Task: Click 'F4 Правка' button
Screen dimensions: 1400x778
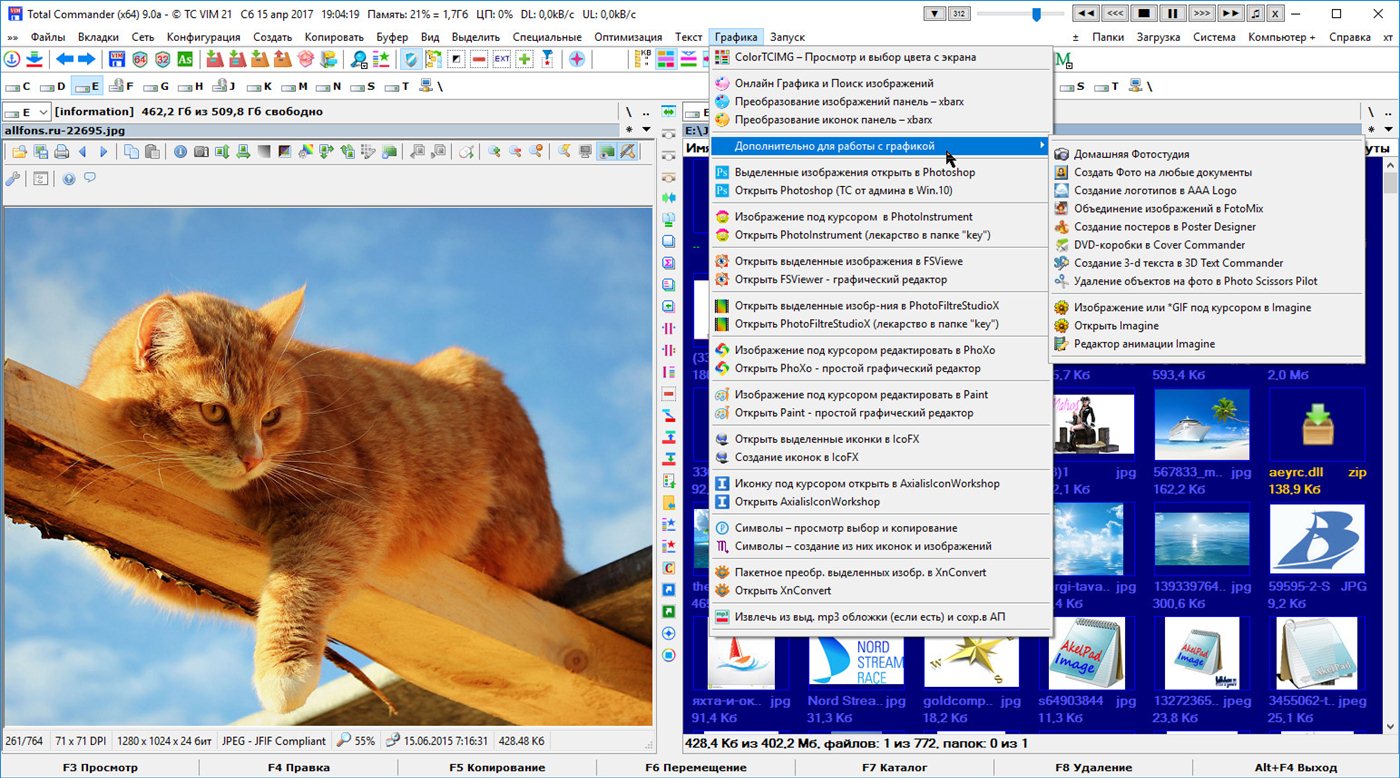Action: point(298,768)
